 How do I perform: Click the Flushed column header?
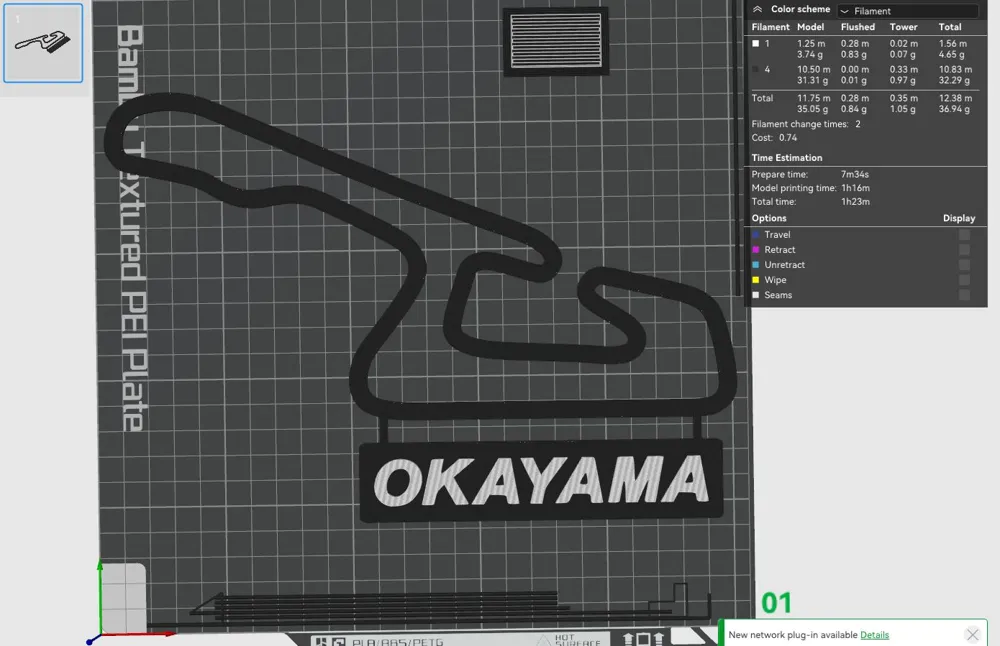pyautogui.click(x=858, y=27)
